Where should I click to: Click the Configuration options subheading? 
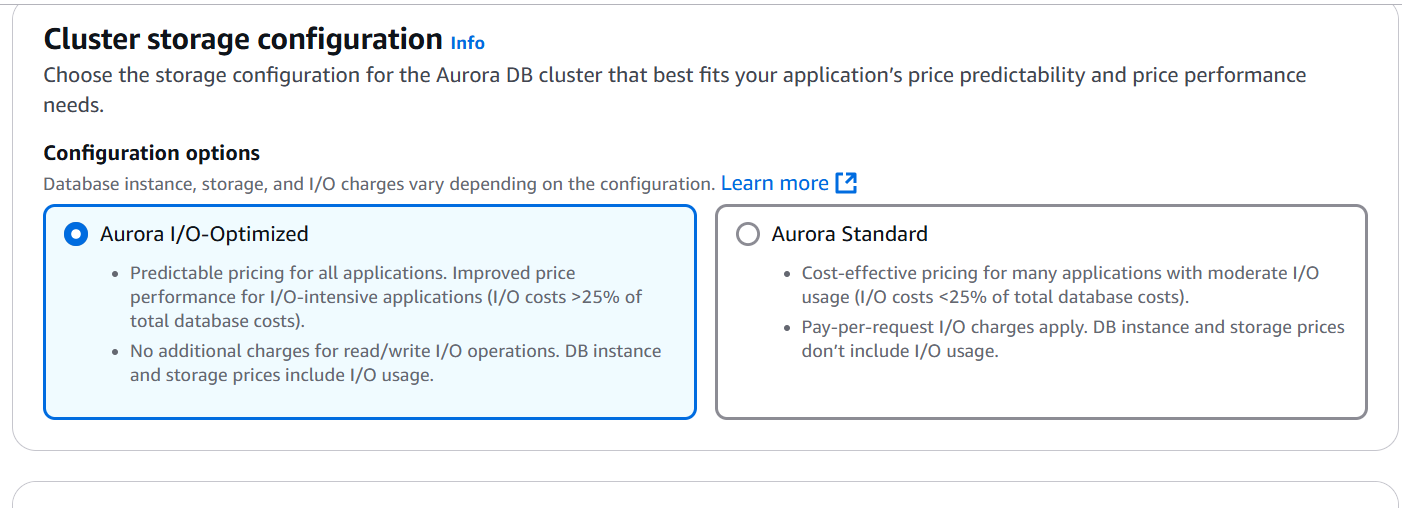(x=152, y=153)
